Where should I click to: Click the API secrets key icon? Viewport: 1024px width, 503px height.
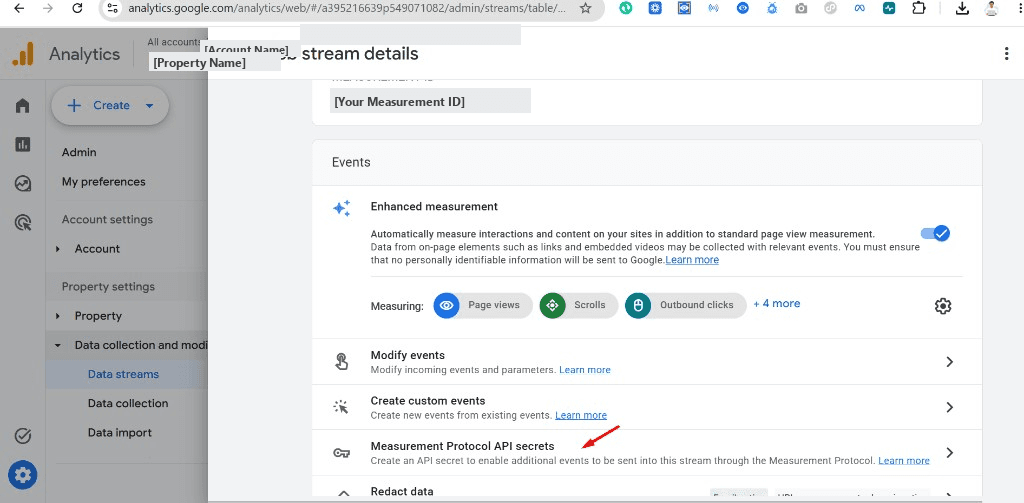click(x=341, y=453)
